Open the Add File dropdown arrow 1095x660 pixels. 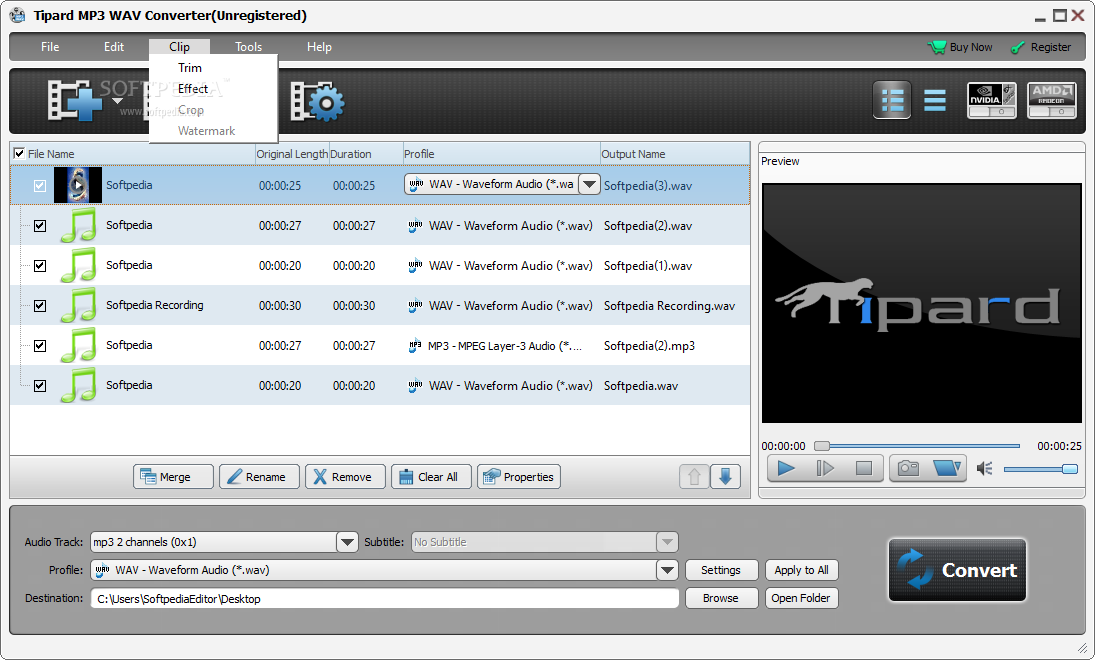118,101
